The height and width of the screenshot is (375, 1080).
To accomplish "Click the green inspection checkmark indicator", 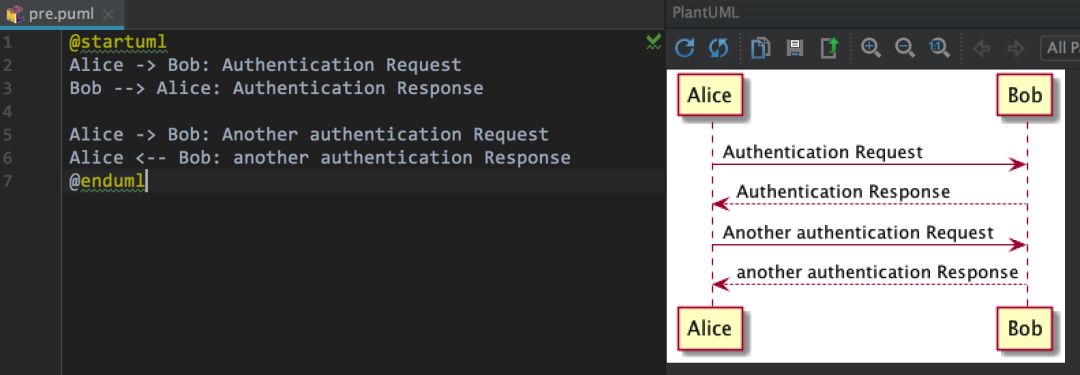I will (x=654, y=43).
